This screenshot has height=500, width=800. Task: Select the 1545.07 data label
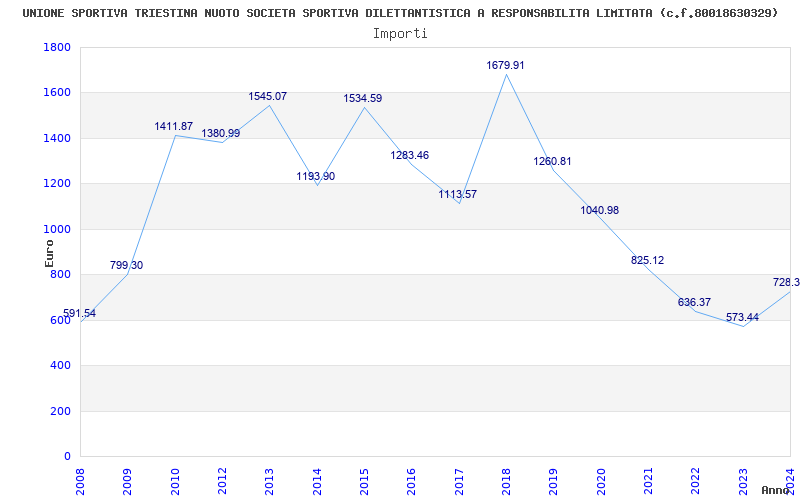267,96
